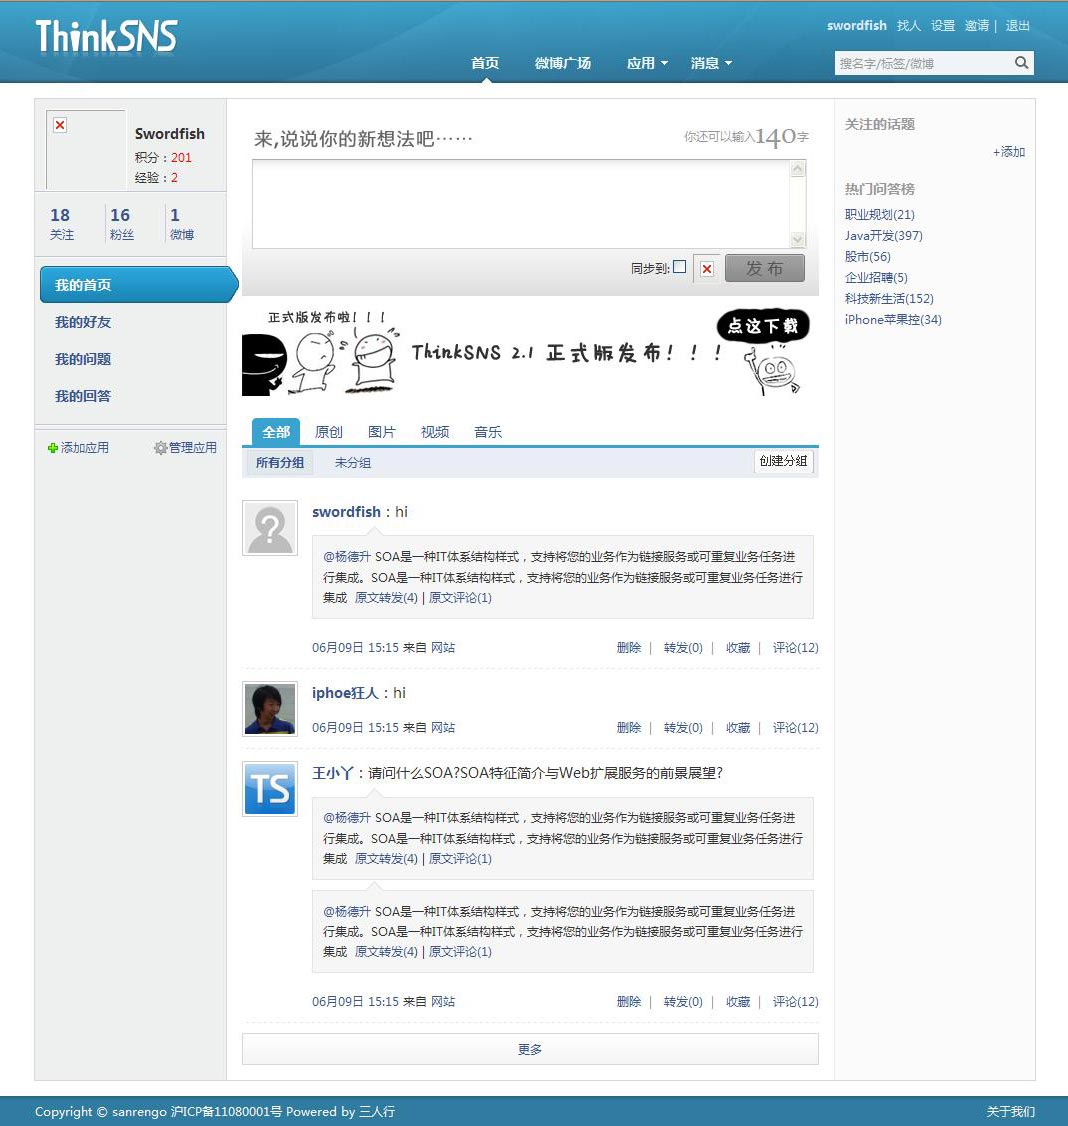Toggle the 同步到 sync checkbox
The height and width of the screenshot is (1126, 1068).
tap(679, 267)
